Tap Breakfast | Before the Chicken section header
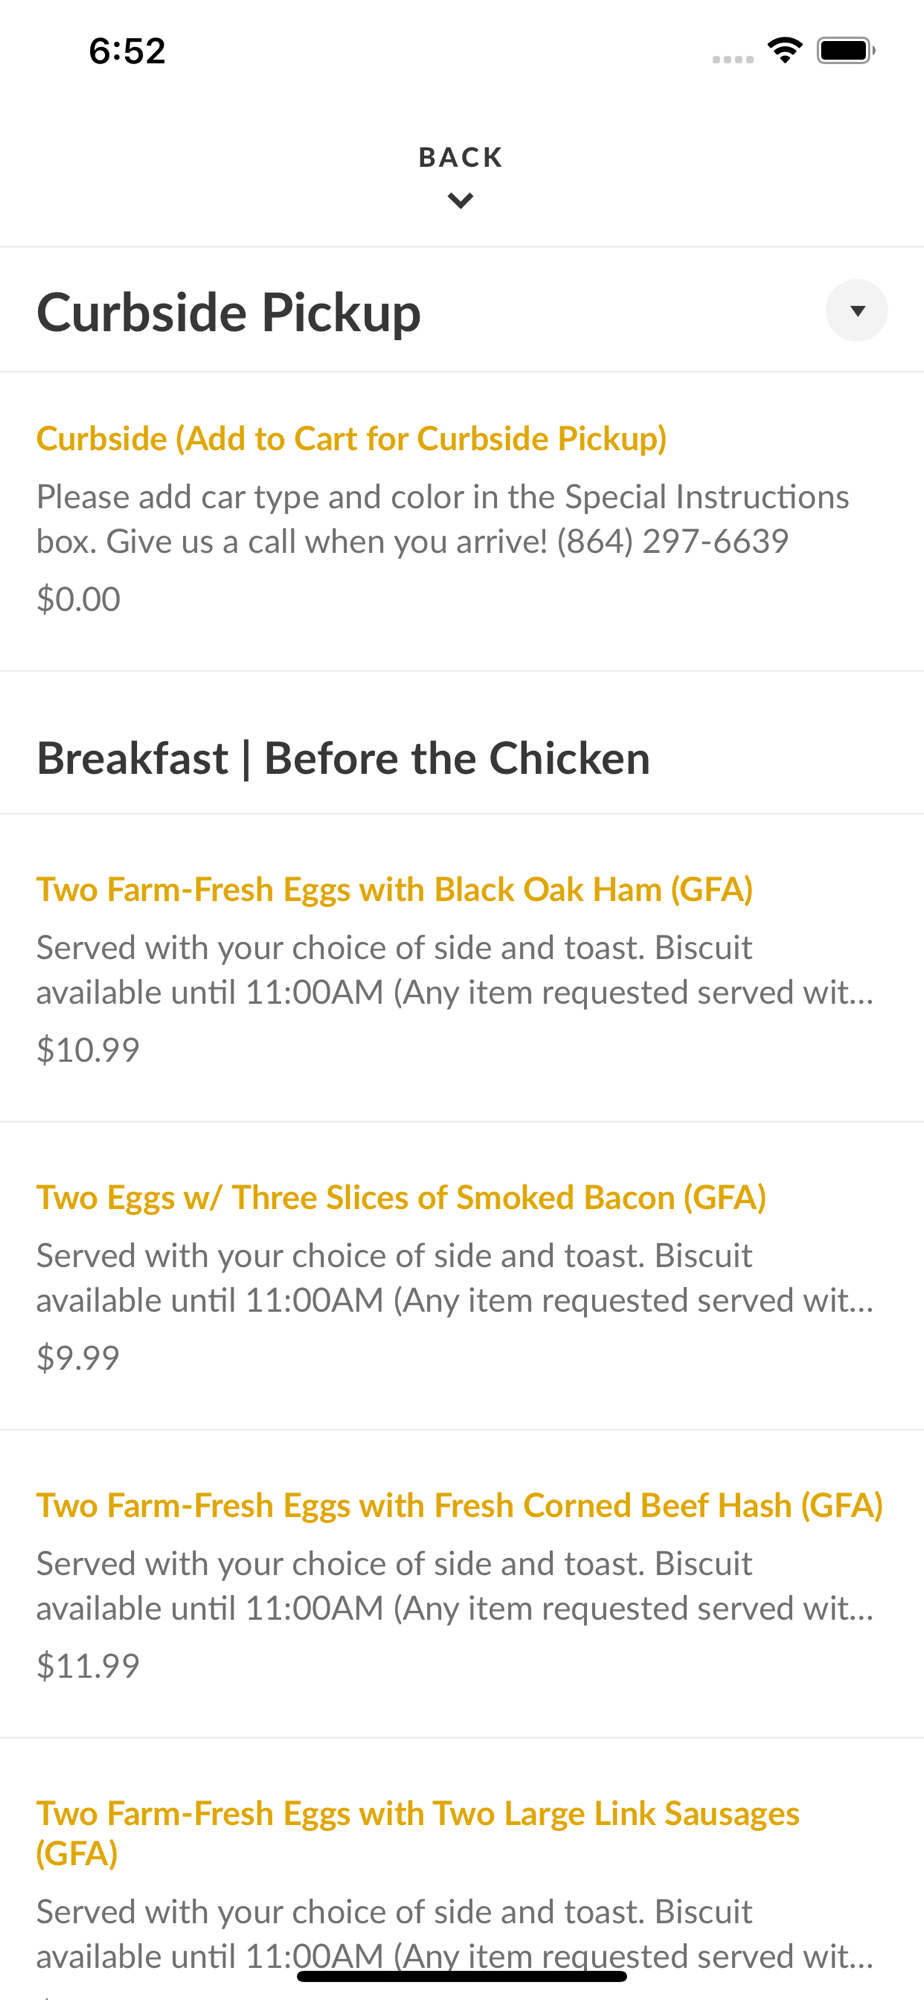924x2000 pixels. click(x=343, y=758)
